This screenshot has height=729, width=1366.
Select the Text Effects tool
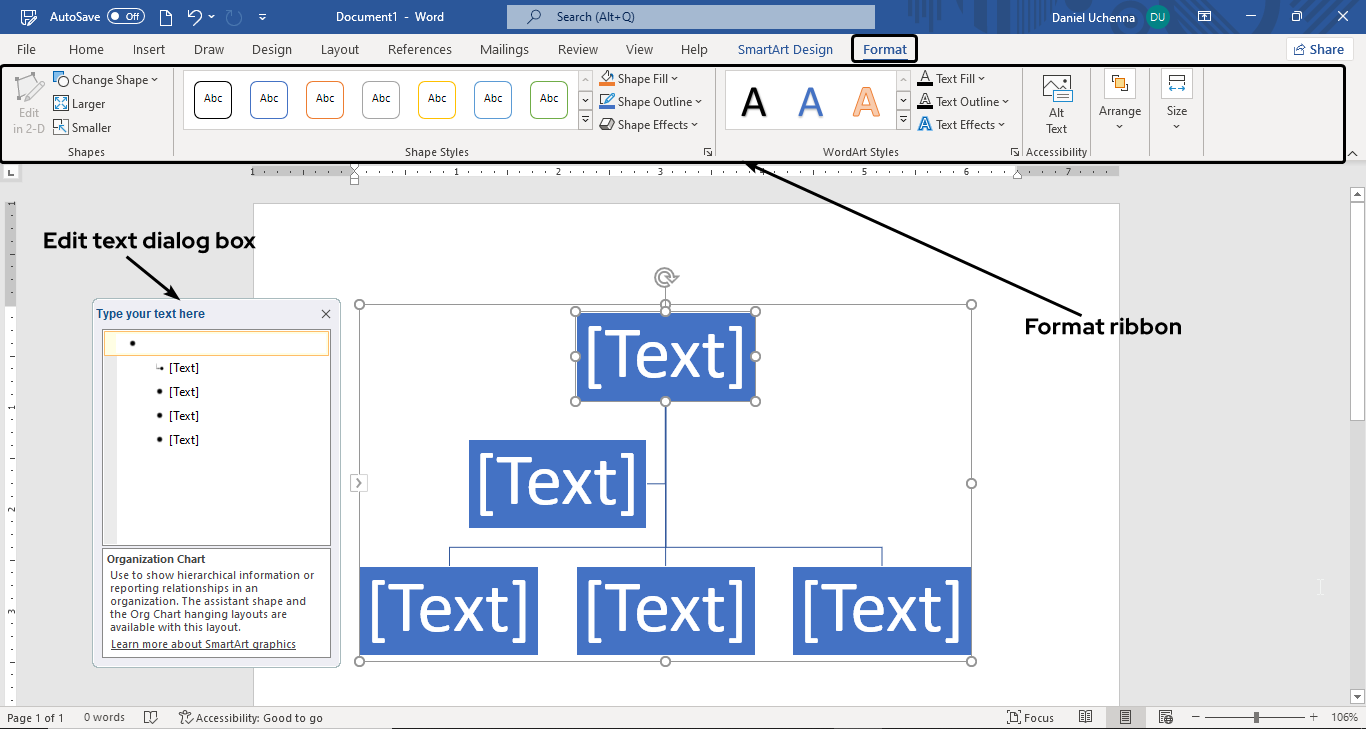click(x=961, y=124)
